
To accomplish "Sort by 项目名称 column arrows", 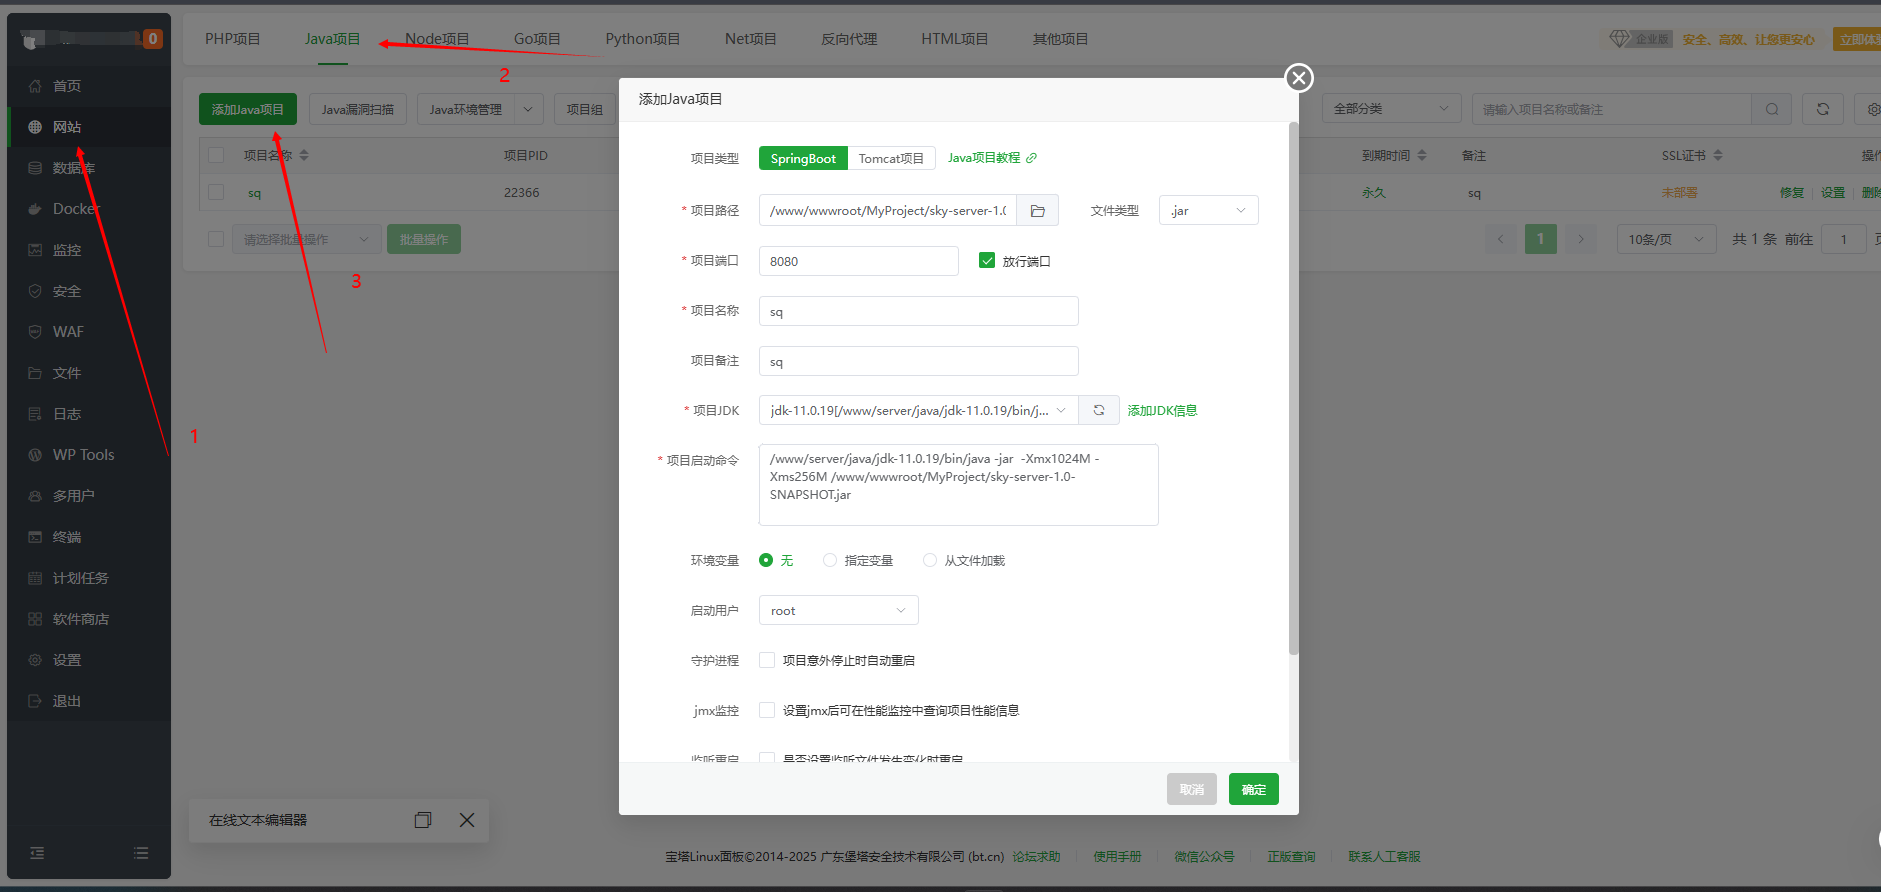I will coord(304,155).
